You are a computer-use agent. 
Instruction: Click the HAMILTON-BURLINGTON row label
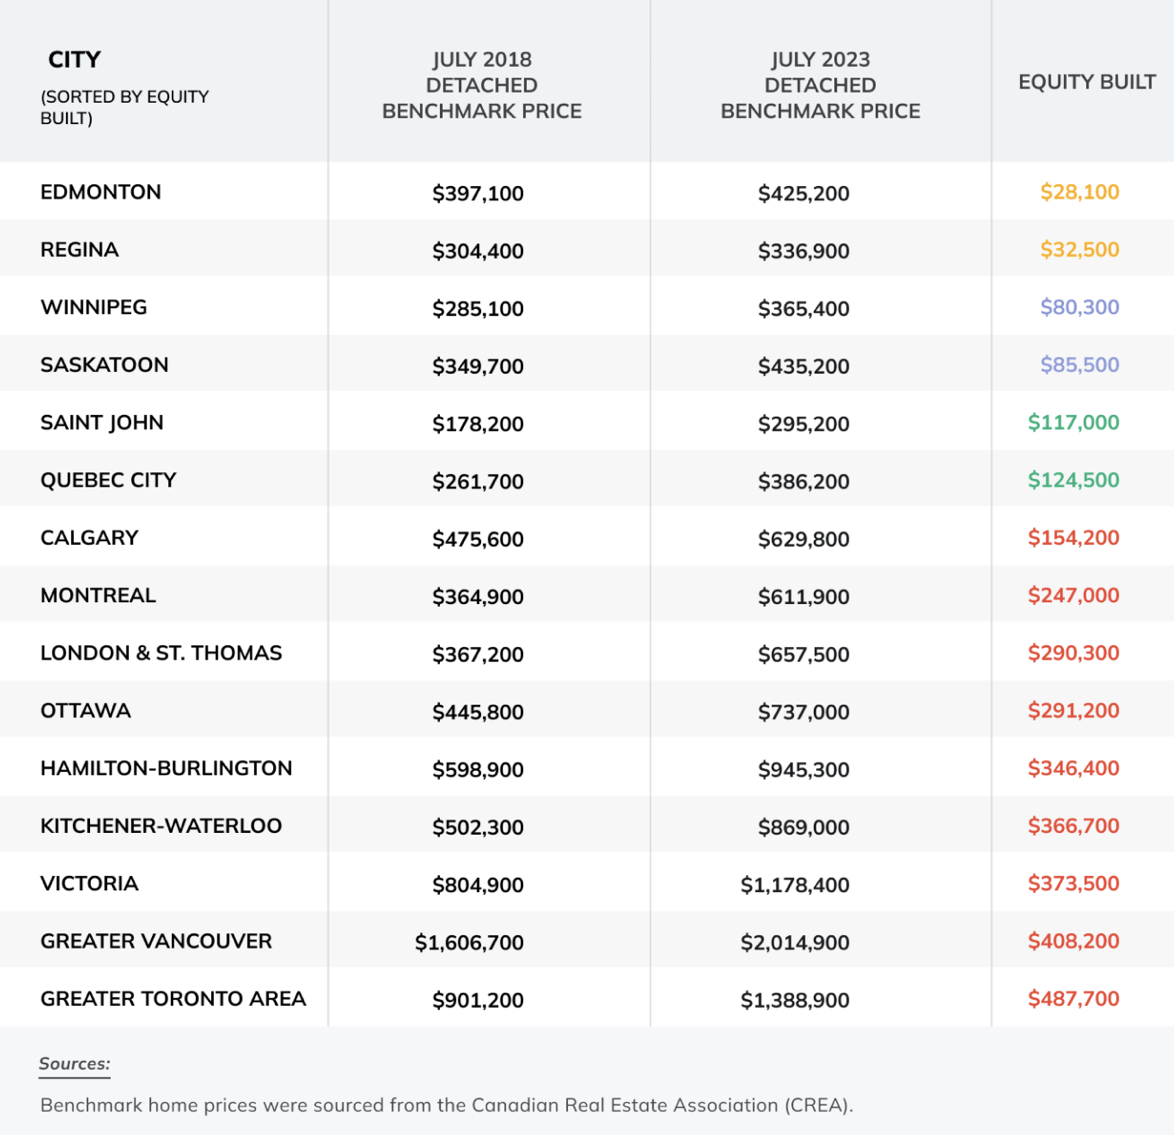(x=166, y=768)
